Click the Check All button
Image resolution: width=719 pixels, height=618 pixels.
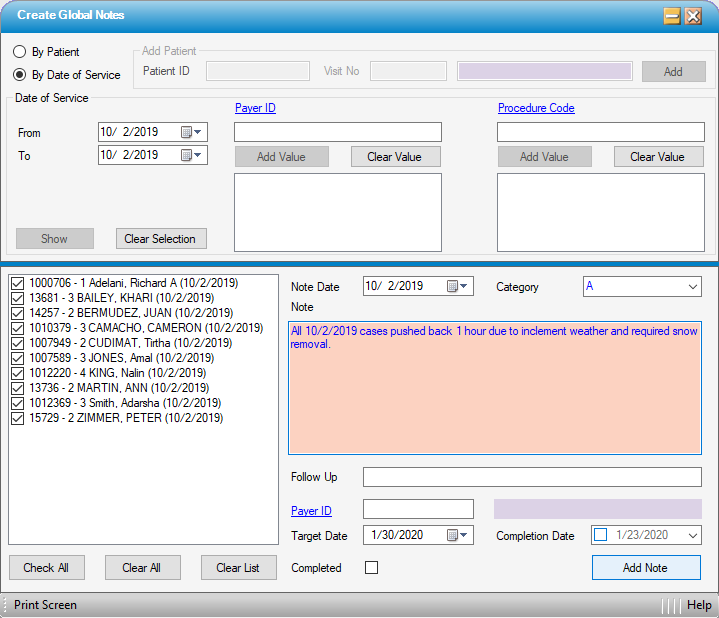click(x=46, y=568)
